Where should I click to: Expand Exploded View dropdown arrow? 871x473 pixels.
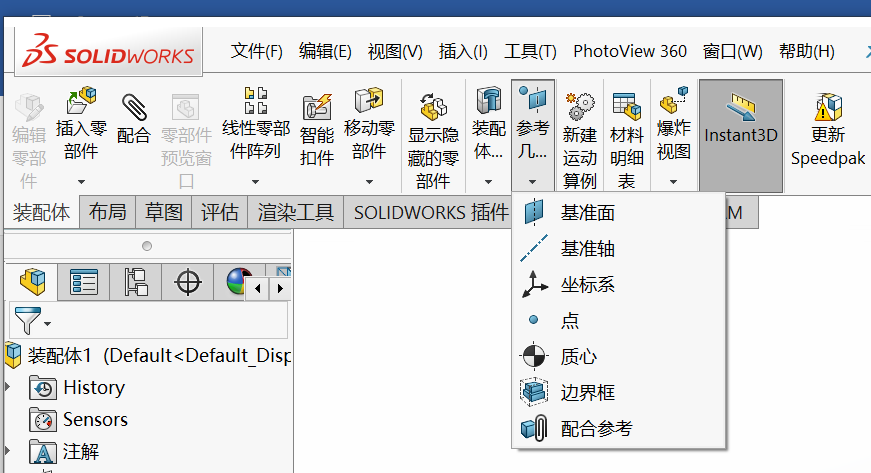pos(673,182)
